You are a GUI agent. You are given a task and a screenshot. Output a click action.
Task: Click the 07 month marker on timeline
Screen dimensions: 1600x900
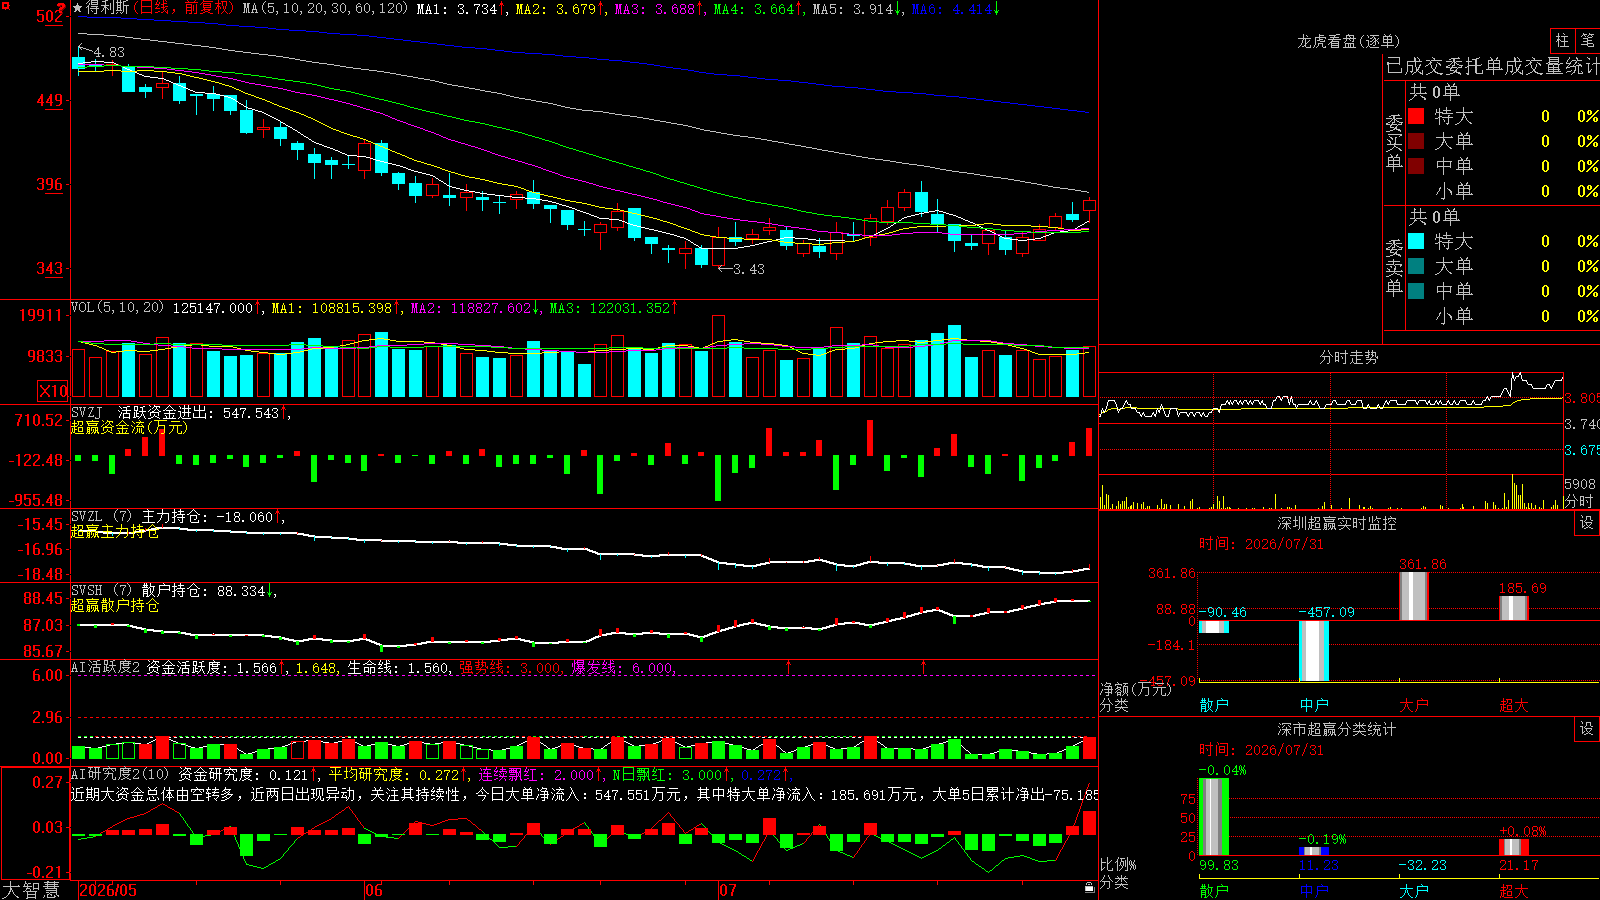[x=728, y=890]
